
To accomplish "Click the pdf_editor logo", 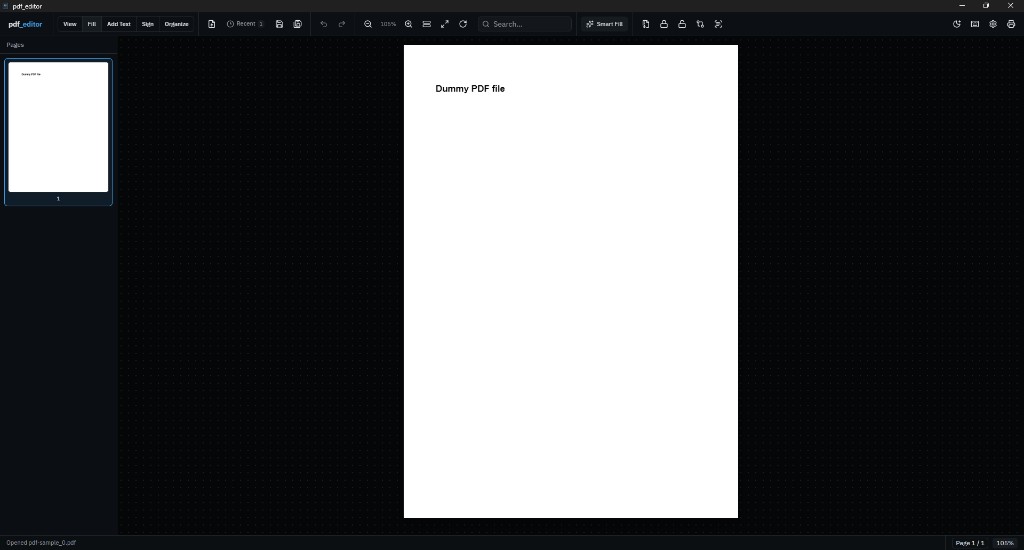I will click(25, 24).
